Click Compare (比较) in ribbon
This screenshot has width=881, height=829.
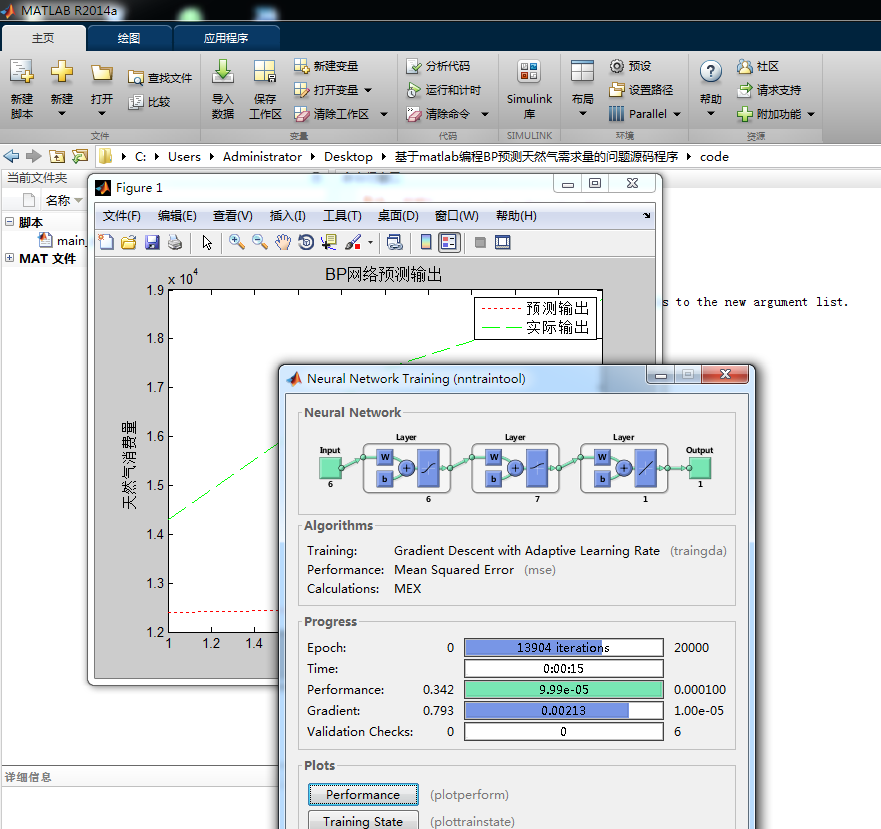[149, 102]
